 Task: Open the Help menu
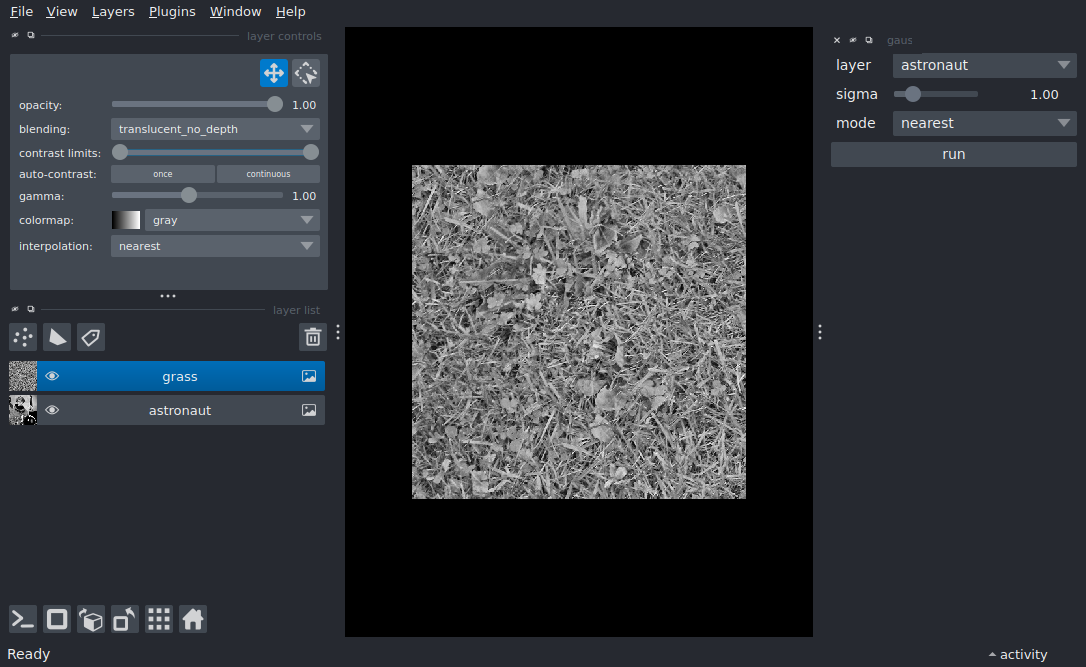click(290, 12)
